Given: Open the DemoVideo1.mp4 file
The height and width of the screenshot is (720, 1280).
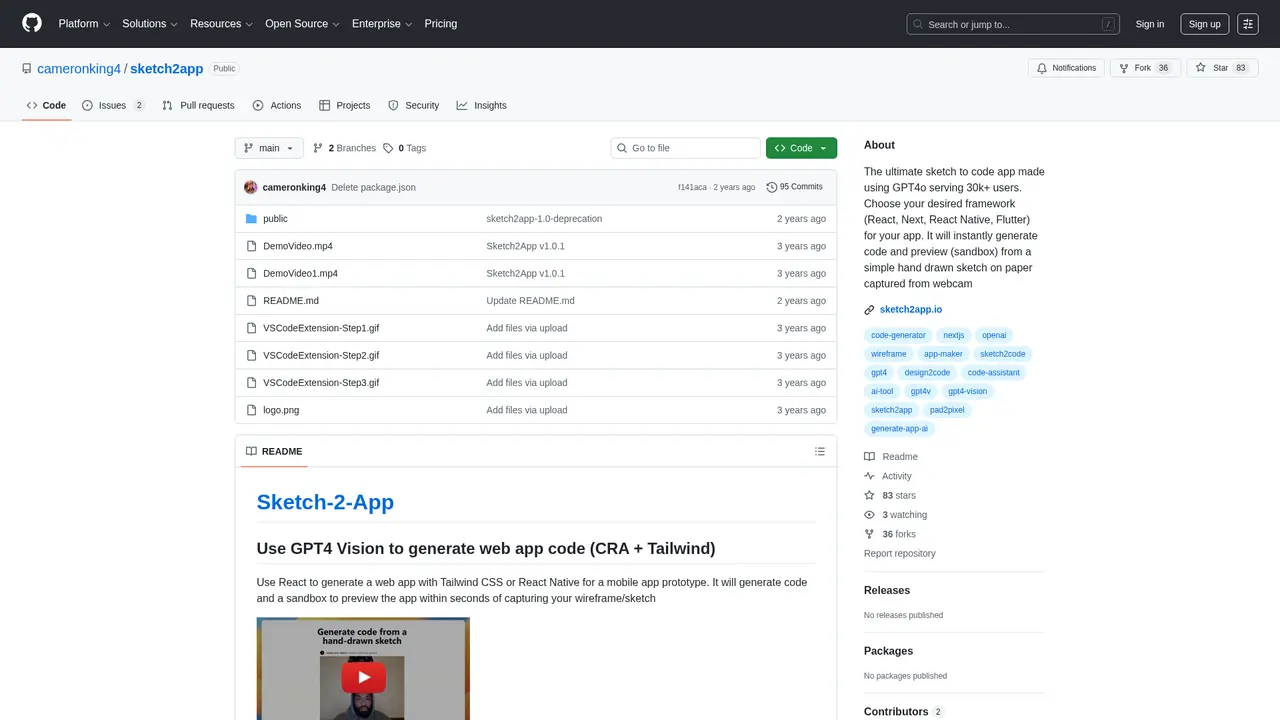Looking at the screenshot, I should tap(300, 274).
